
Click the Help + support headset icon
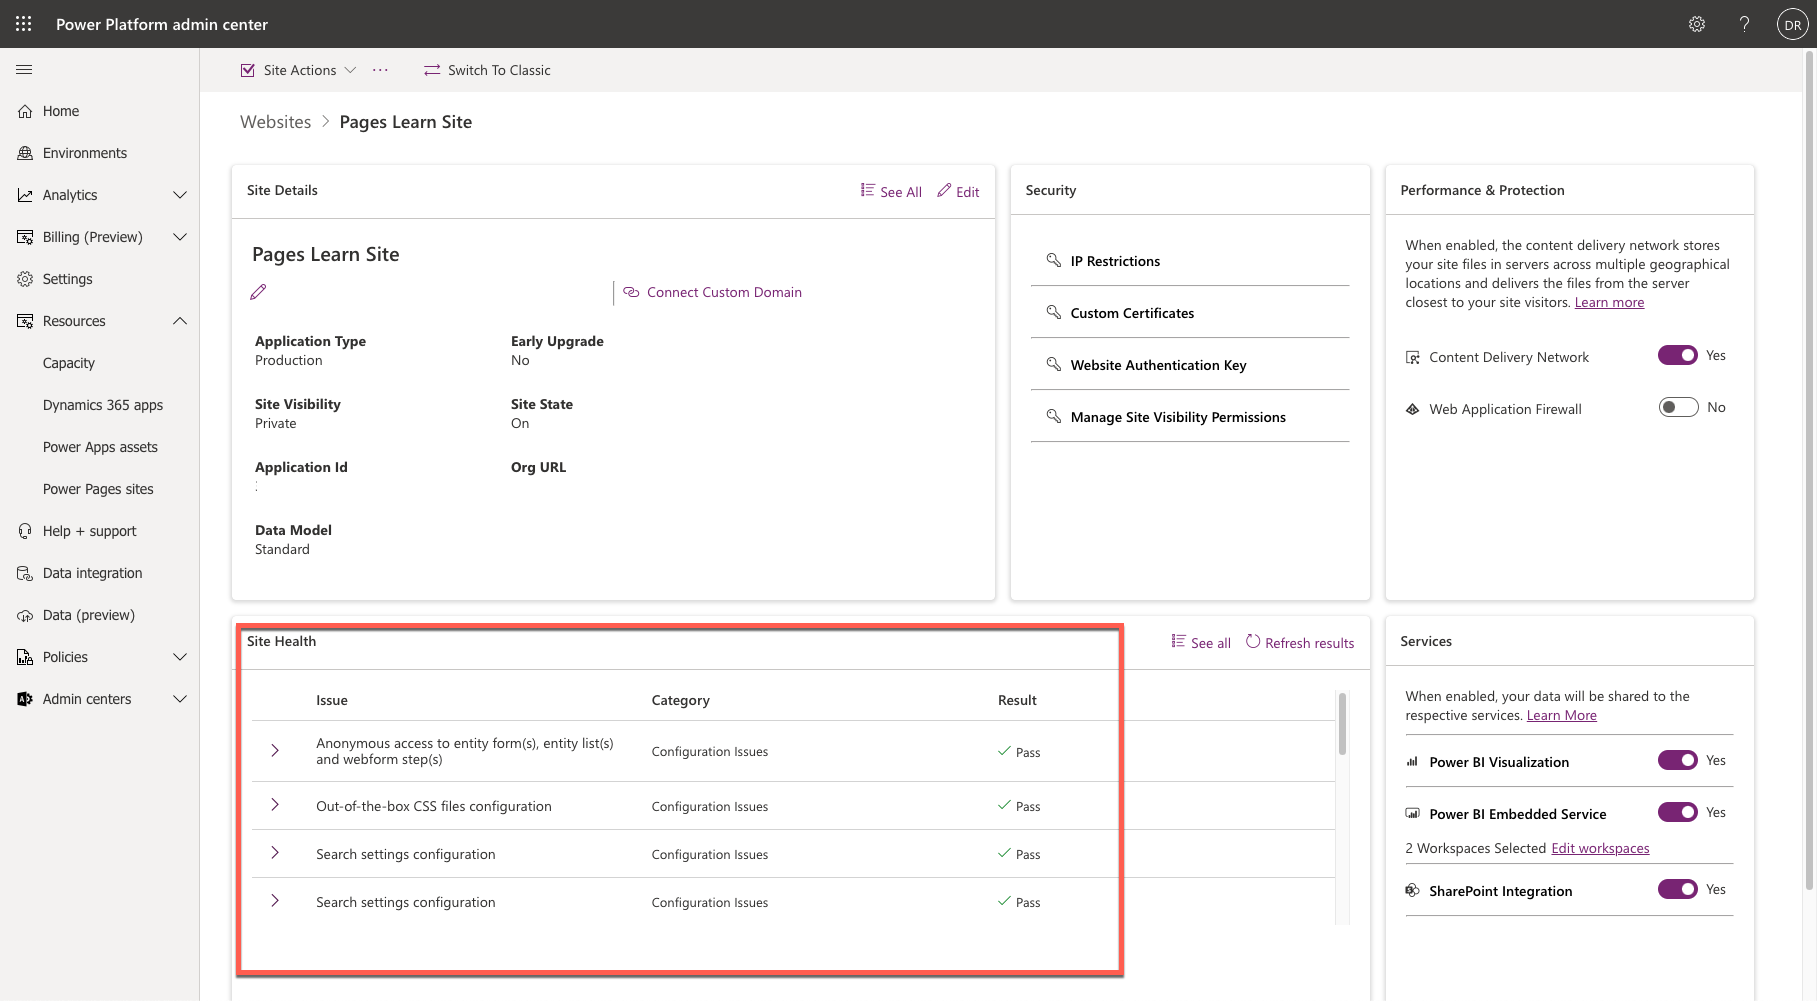25,531
